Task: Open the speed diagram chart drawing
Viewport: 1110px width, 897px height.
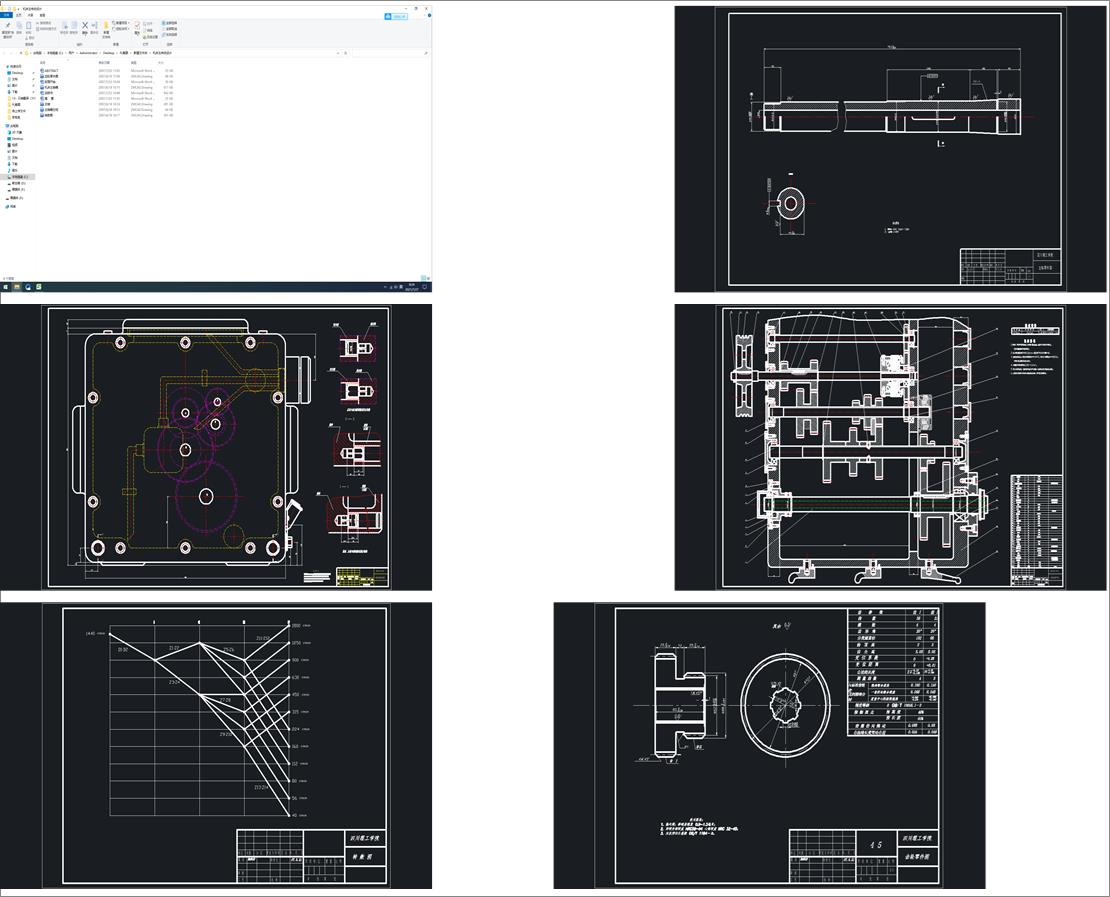Action: [216, 745]
